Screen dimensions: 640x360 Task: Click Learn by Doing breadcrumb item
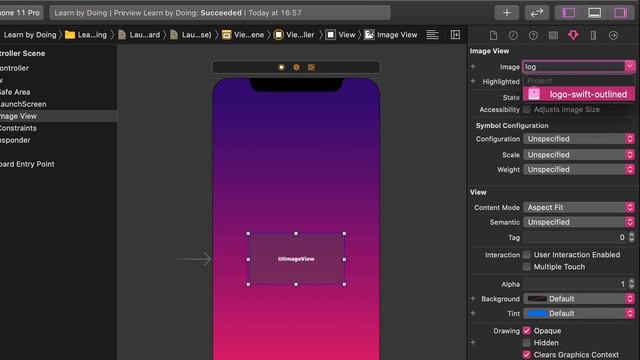[30, 35]
